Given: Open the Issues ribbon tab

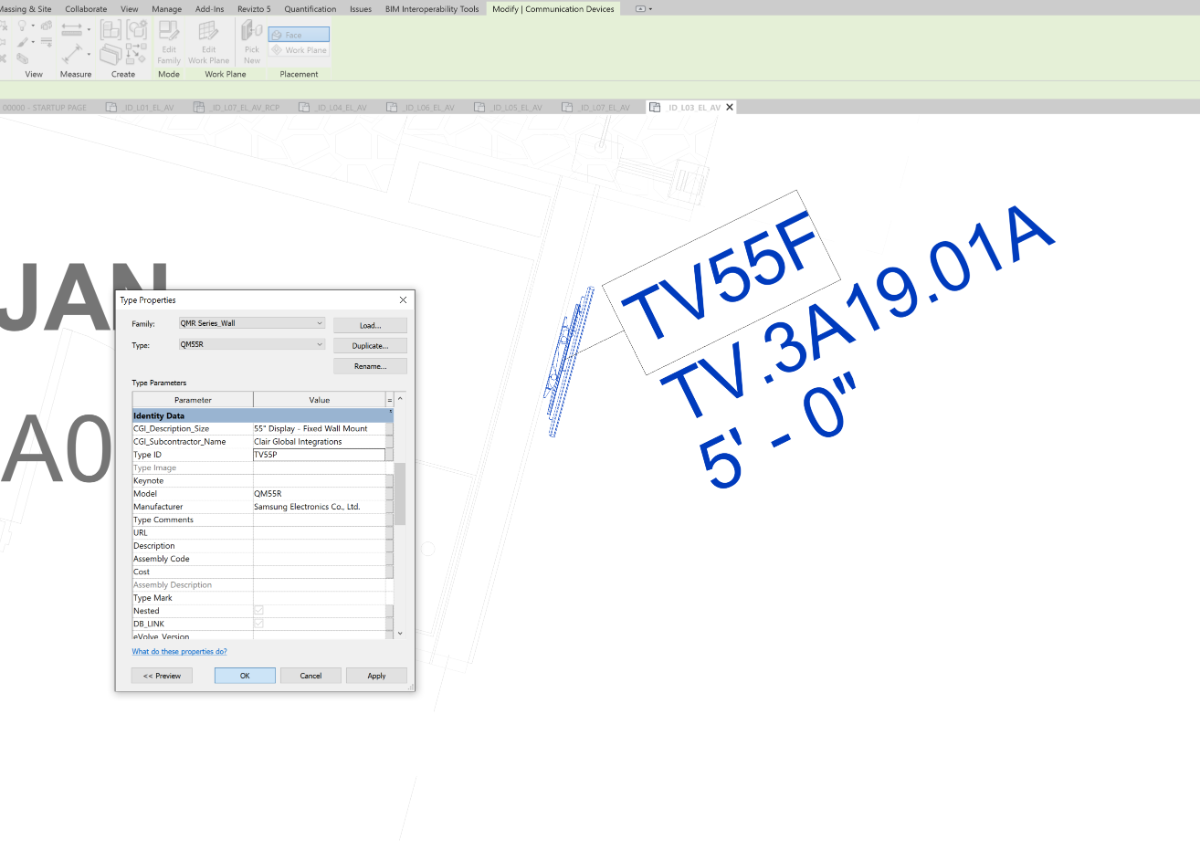Looking at the screenshot, I should coord(361,9).
